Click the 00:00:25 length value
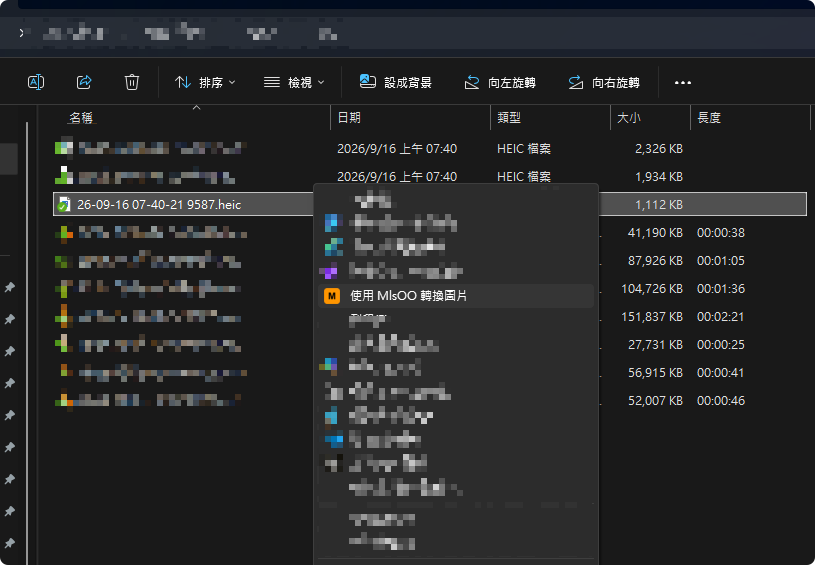The image size is (815, 565). 721,345
